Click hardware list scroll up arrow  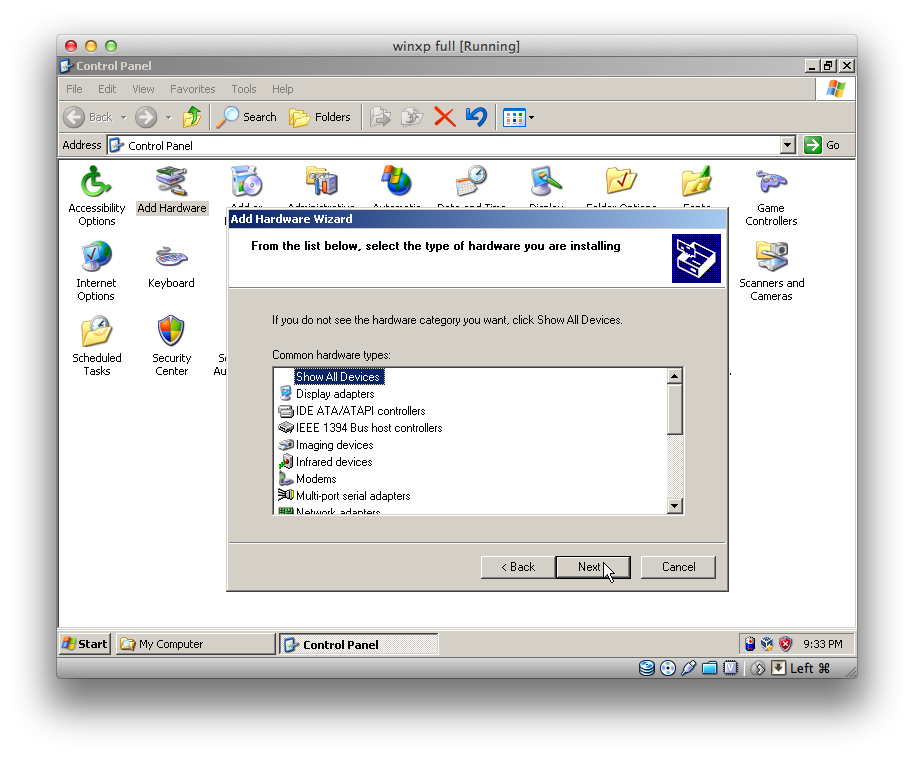[x=674, y=376]
